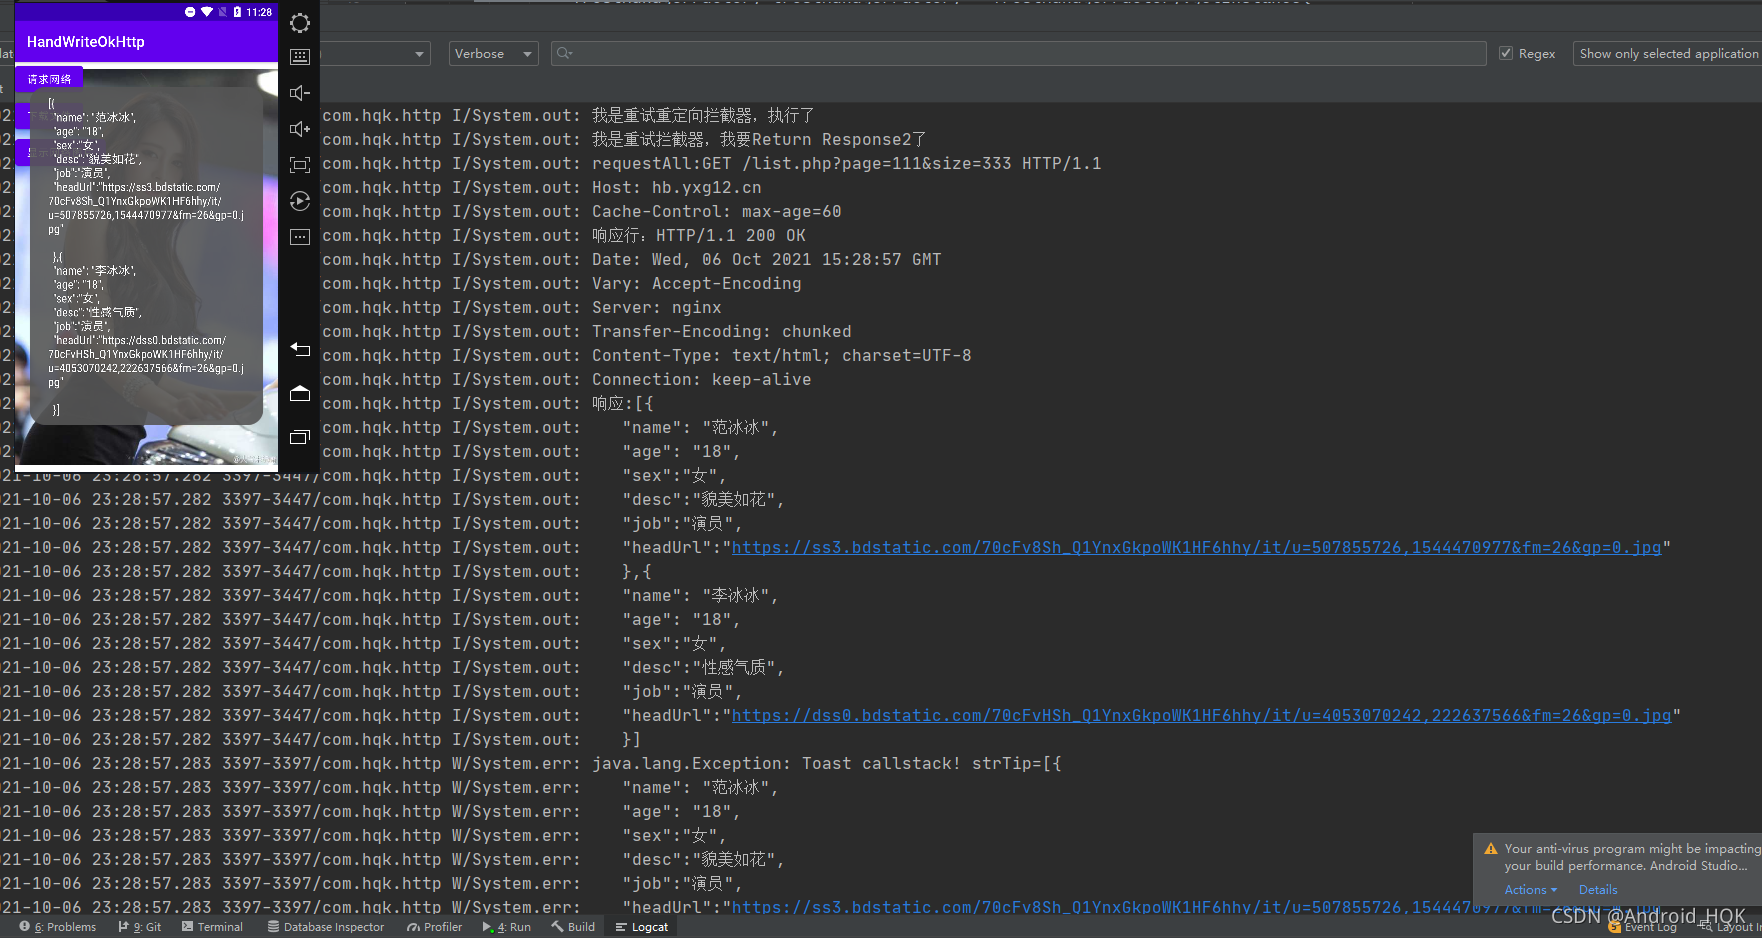Click the warning icon in the anti-virus notification
Viewport: 1762px width, 938px height.
[1491, 849]
